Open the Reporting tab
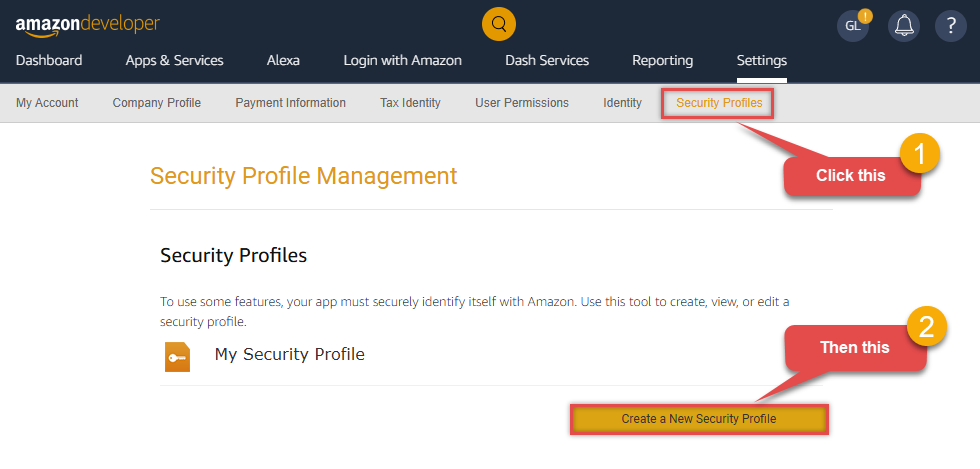Viewport: 980px width, 469px height. pos(662,61)
